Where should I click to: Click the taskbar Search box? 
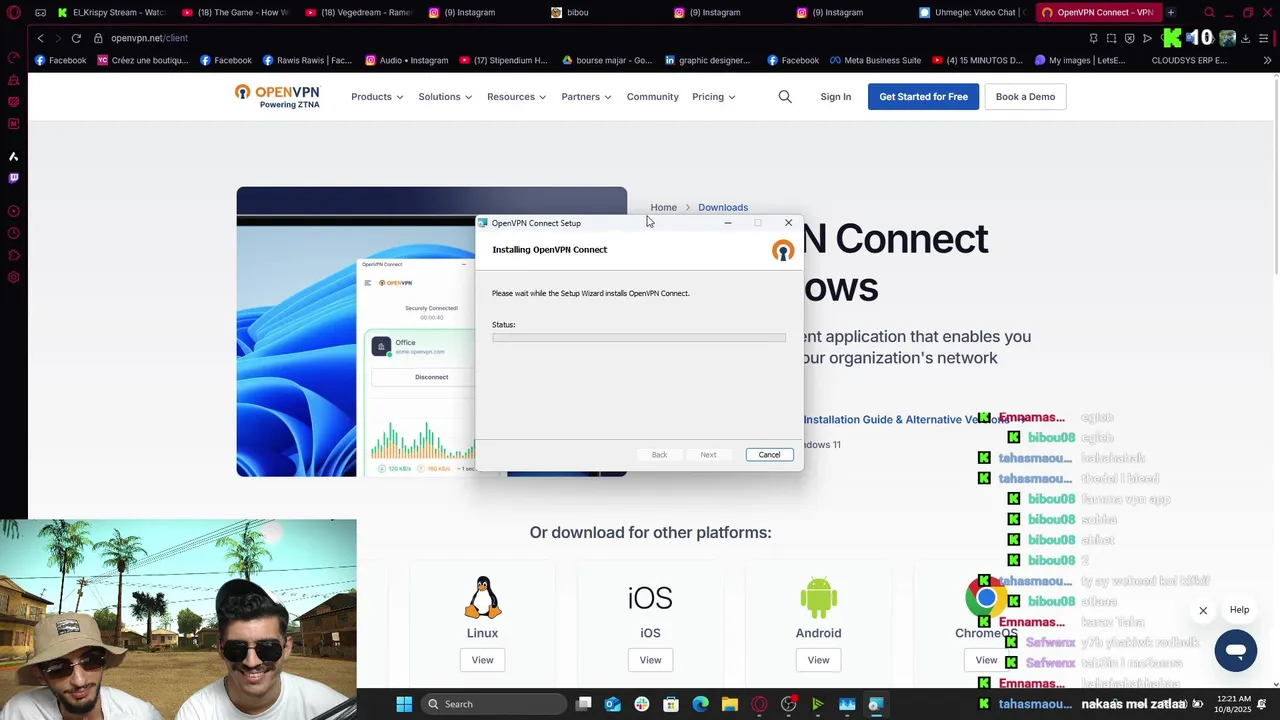[x=495, y=704]
